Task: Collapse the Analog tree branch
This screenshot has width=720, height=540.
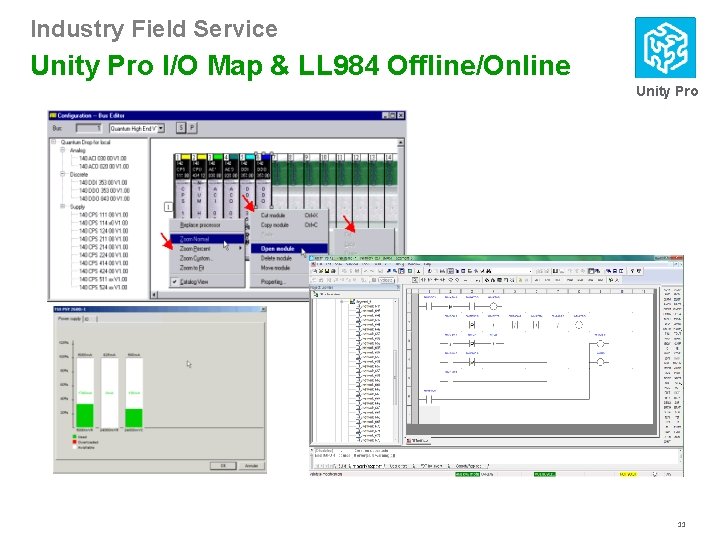Action: (63, 150)
